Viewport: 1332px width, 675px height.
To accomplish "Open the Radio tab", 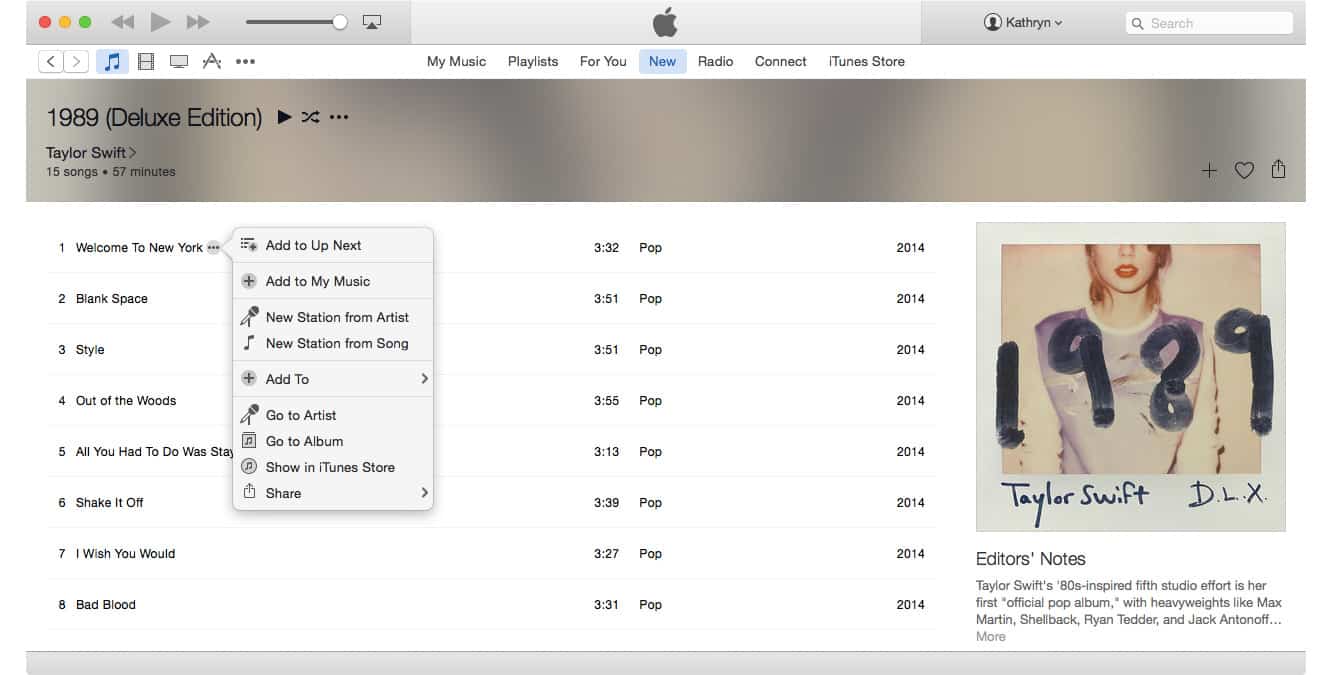I will (x=715, y=61).
